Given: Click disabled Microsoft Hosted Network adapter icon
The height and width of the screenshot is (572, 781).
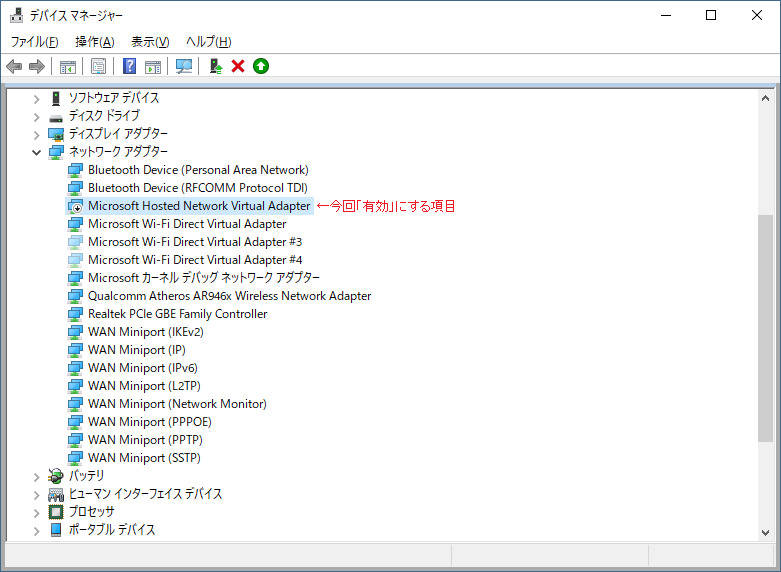Looking at the screenshot, I should click(75, 206).
